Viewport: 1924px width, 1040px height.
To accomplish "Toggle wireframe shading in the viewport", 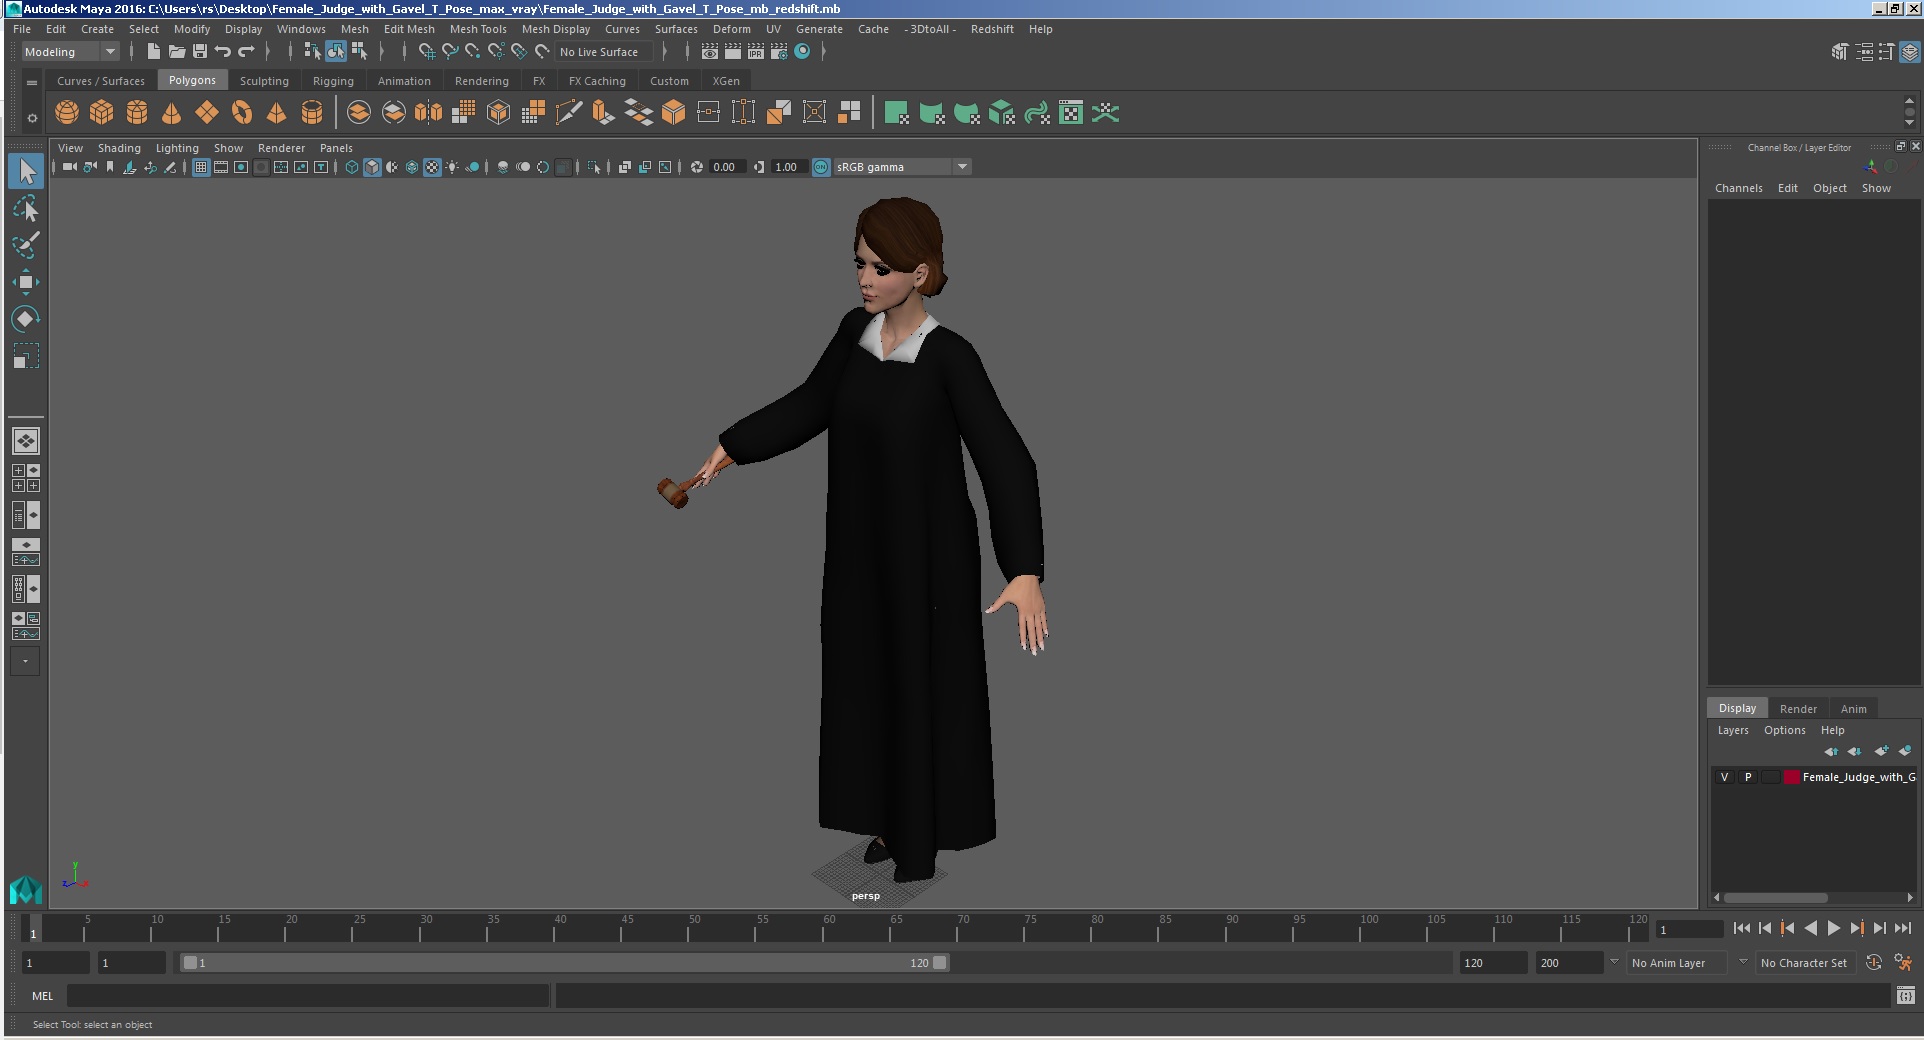I will coord(352,167).
